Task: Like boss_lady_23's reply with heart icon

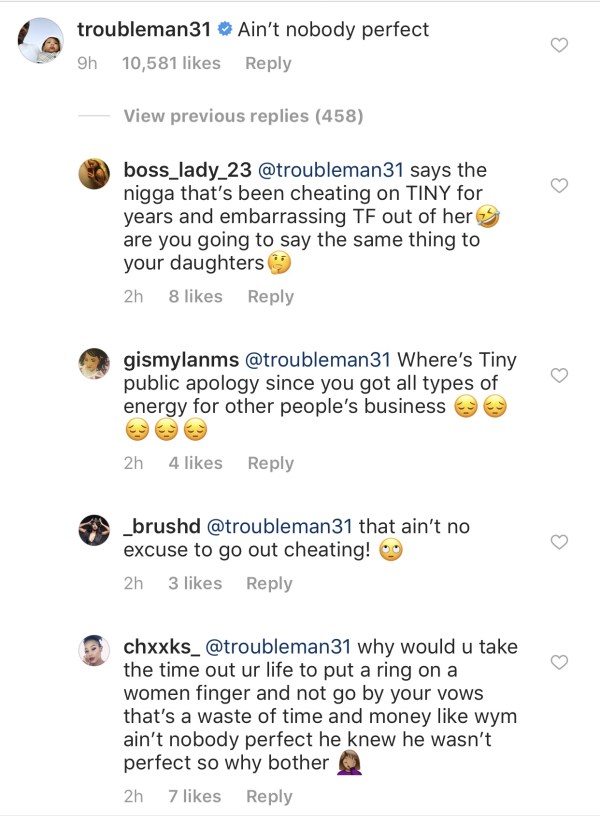Action: [x=560, y=185]
